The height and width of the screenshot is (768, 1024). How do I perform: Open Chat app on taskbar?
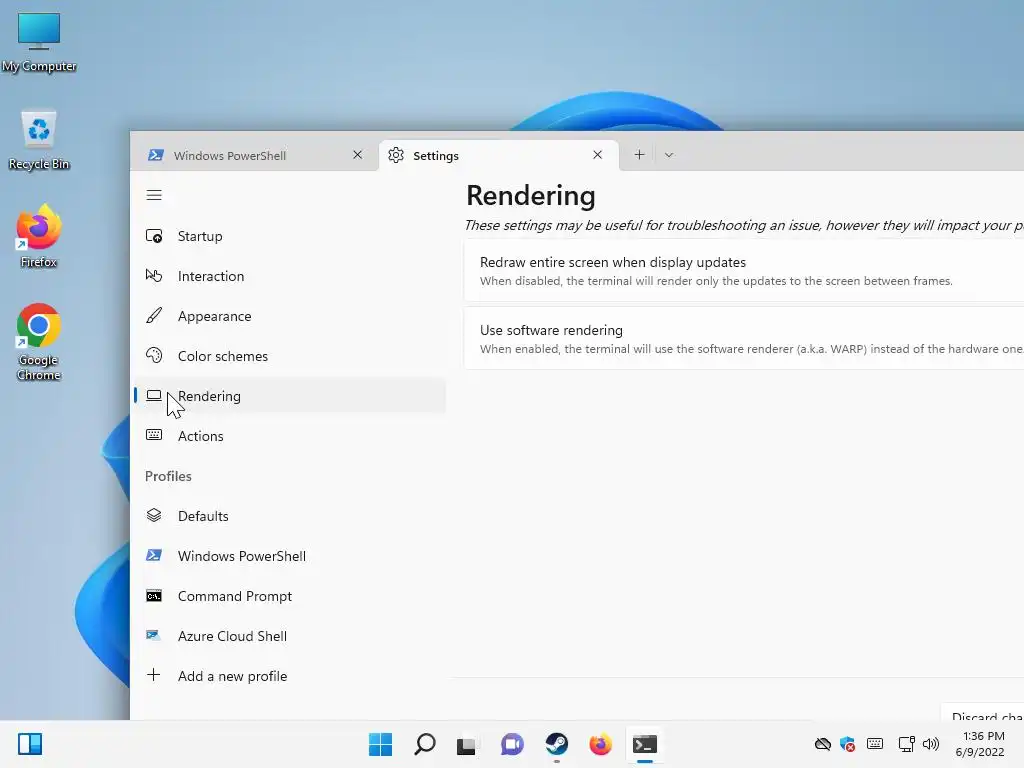pos(512,744)
